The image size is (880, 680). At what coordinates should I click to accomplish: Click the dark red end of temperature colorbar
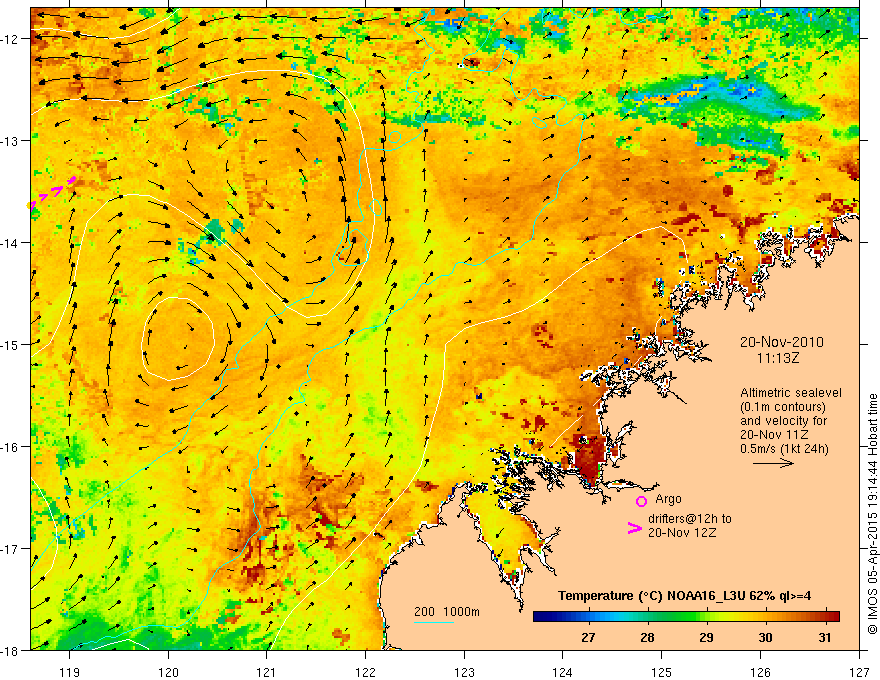click(832, 617)
